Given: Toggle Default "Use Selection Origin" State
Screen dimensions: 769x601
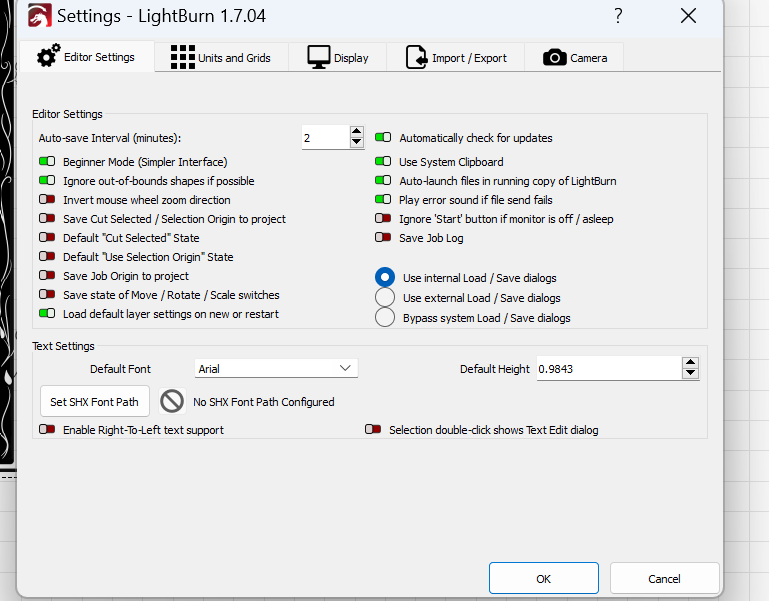Looking at the screenshot, I should pyautogui.click(x=47, y=257).
